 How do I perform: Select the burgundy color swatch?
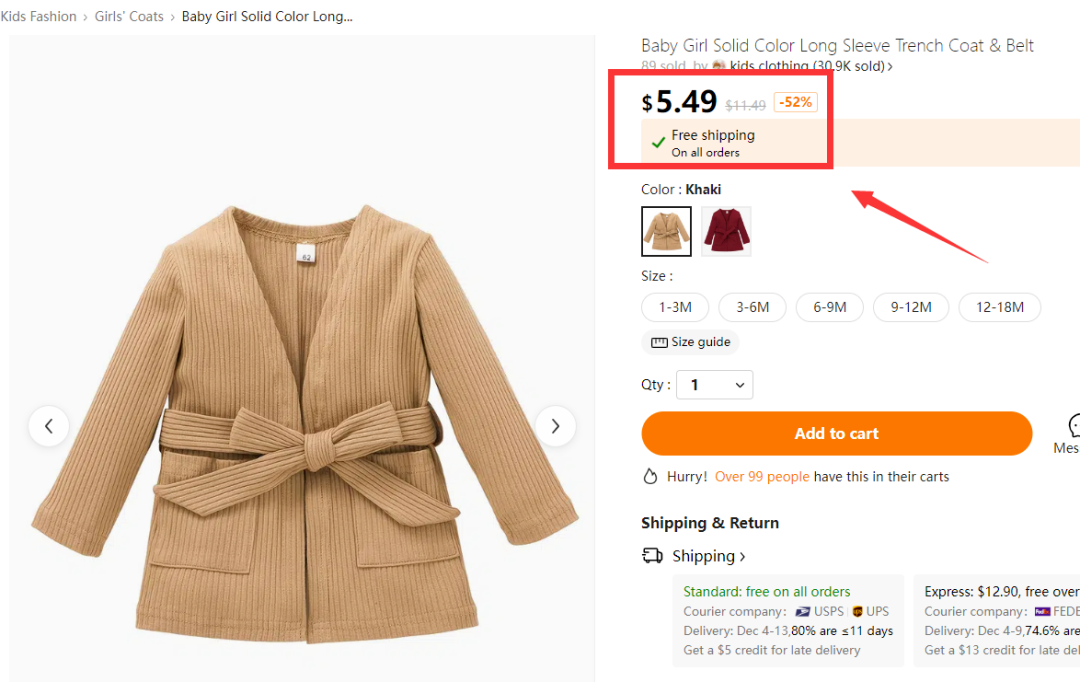726,231
